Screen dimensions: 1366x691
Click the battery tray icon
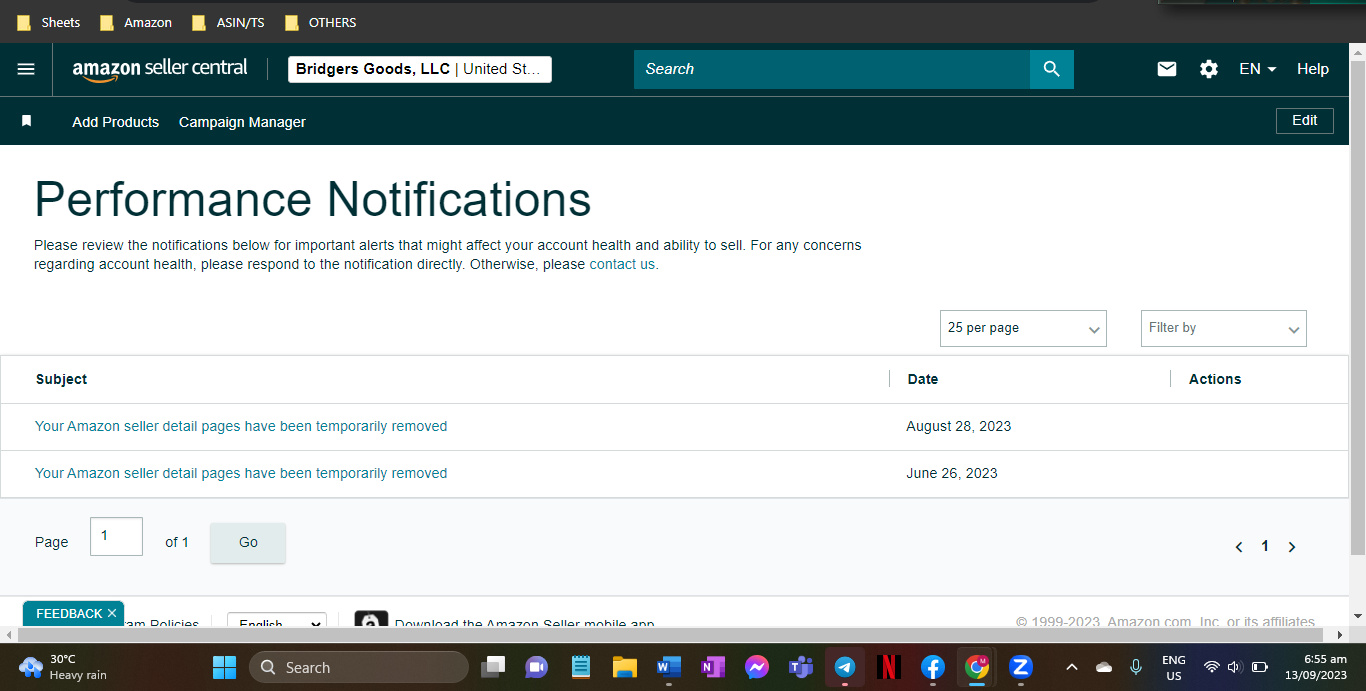click(1260, 667)
